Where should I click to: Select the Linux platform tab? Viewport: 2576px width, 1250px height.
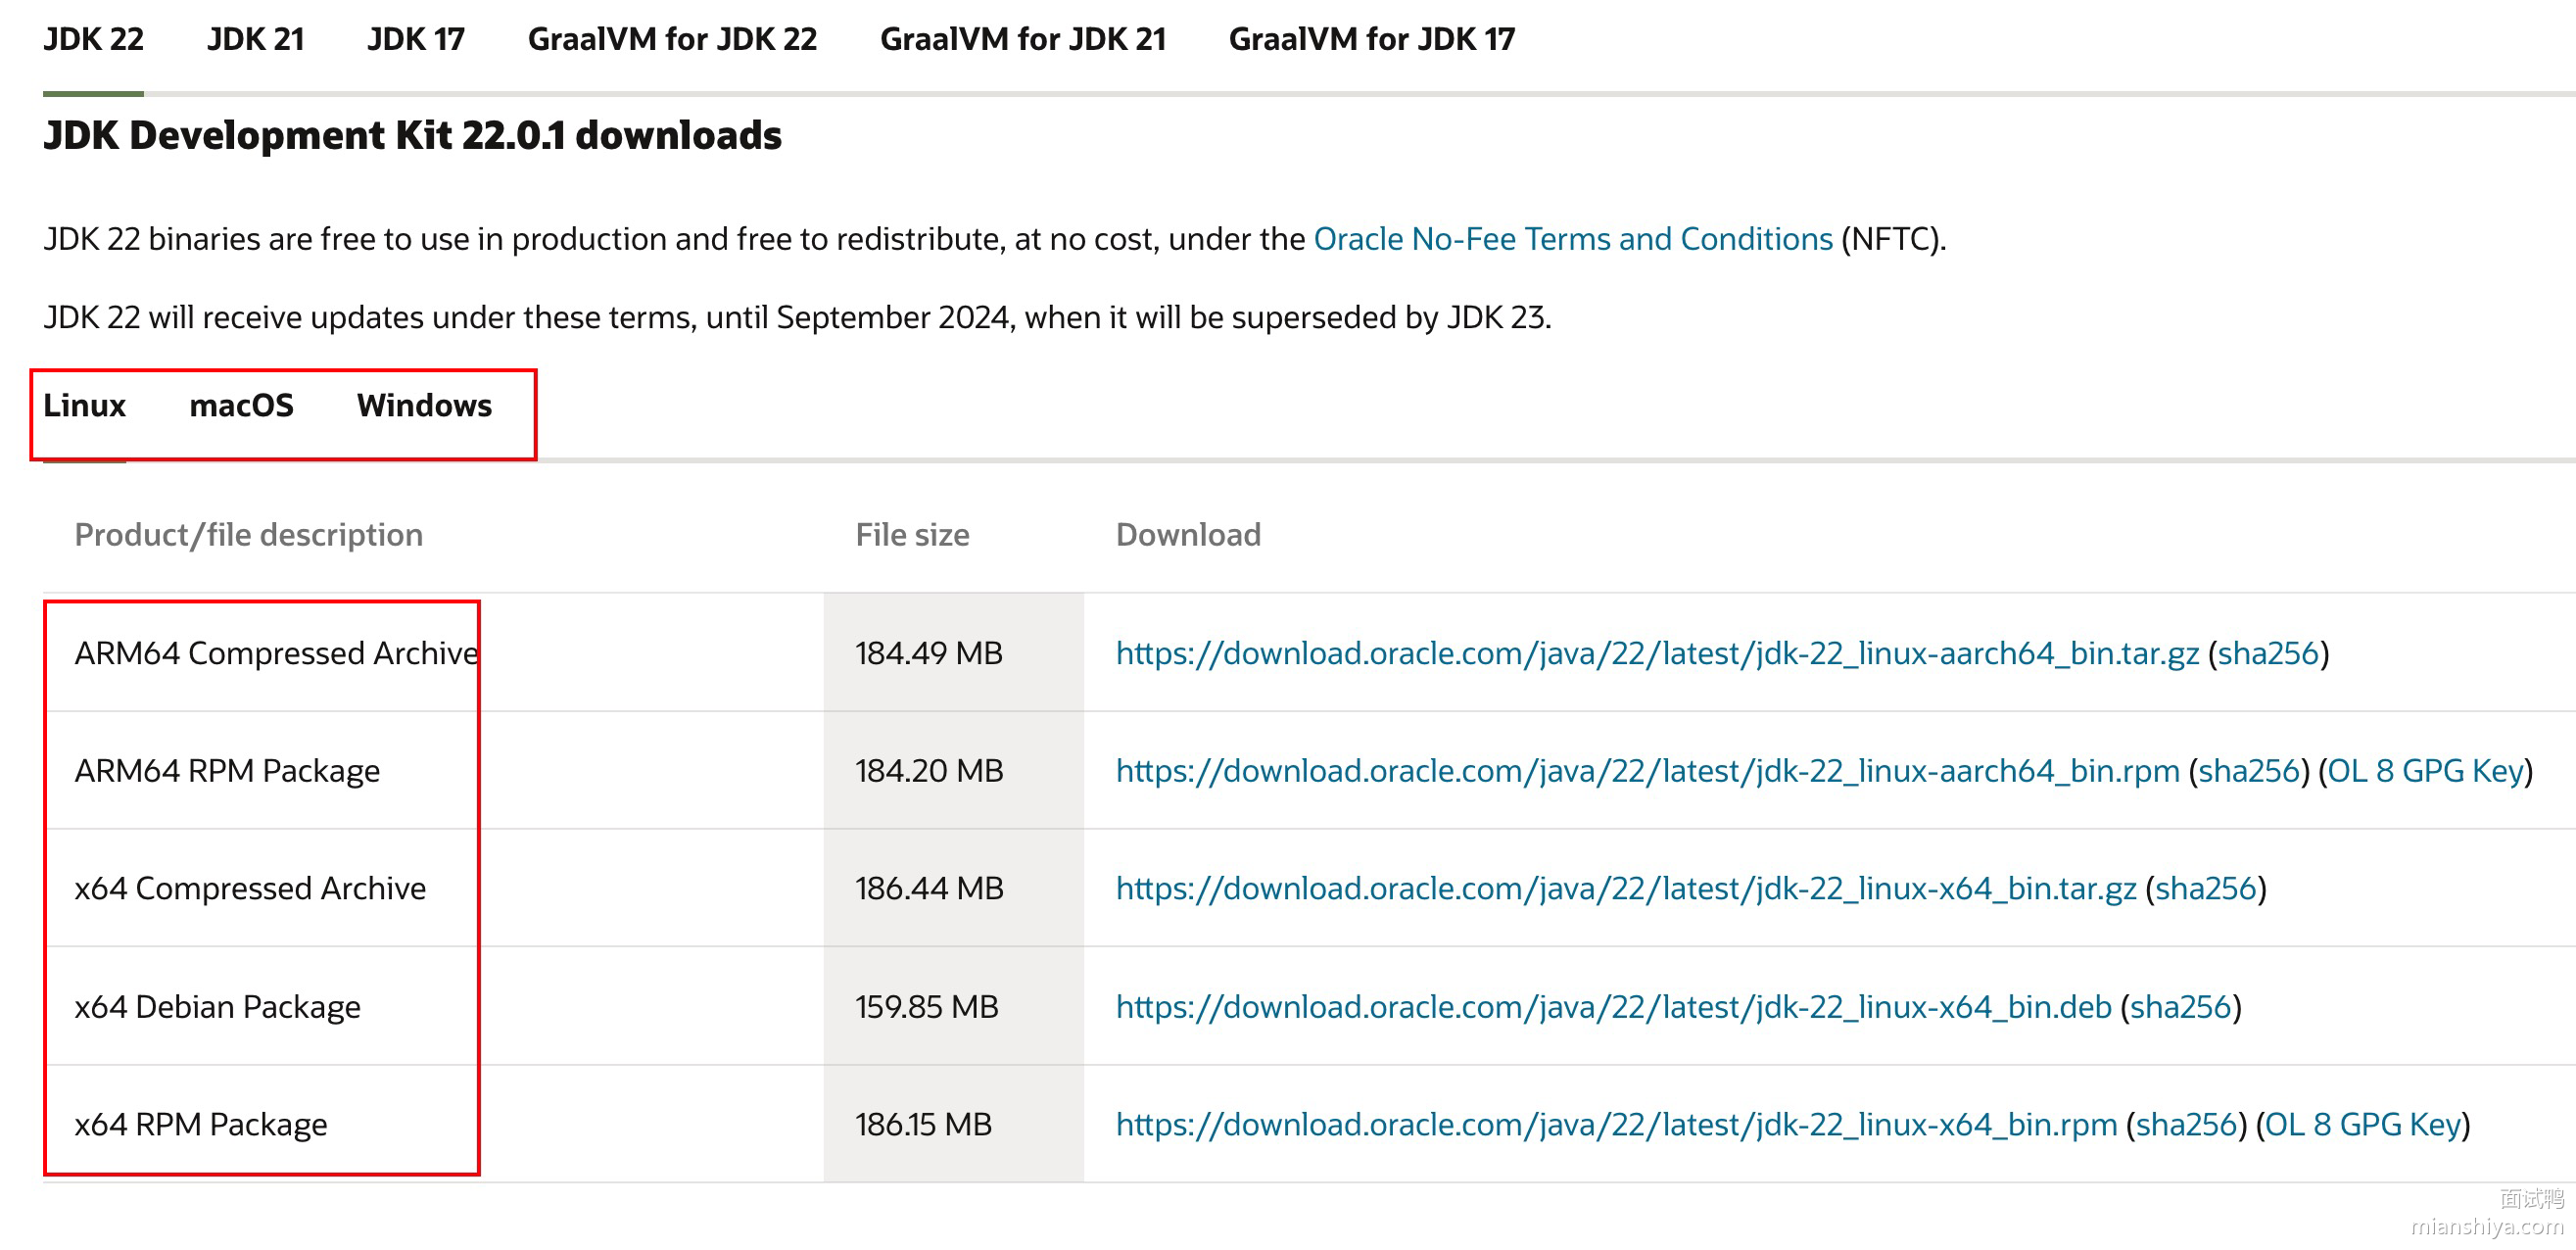point(84,405)
